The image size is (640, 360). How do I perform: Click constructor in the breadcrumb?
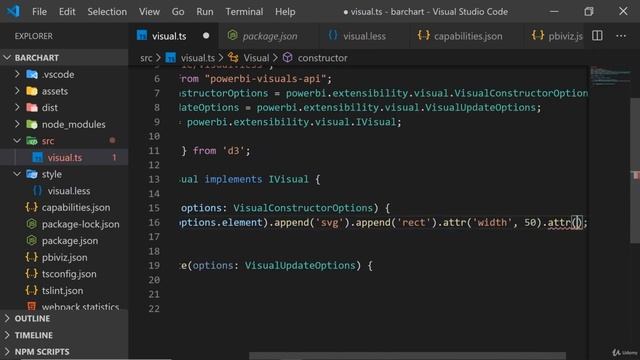(322, 58)
